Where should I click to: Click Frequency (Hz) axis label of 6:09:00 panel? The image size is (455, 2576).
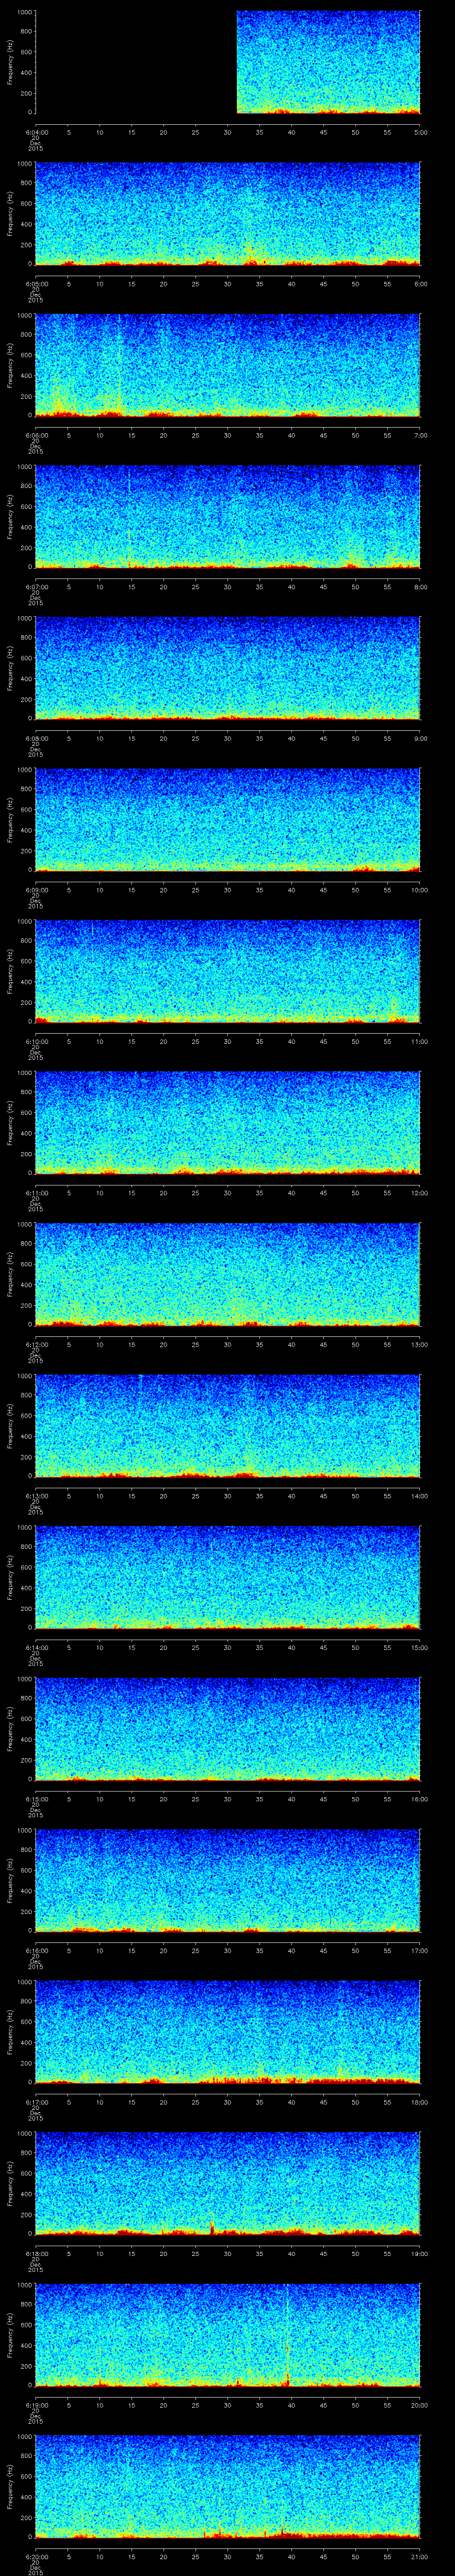coord(10,820)
